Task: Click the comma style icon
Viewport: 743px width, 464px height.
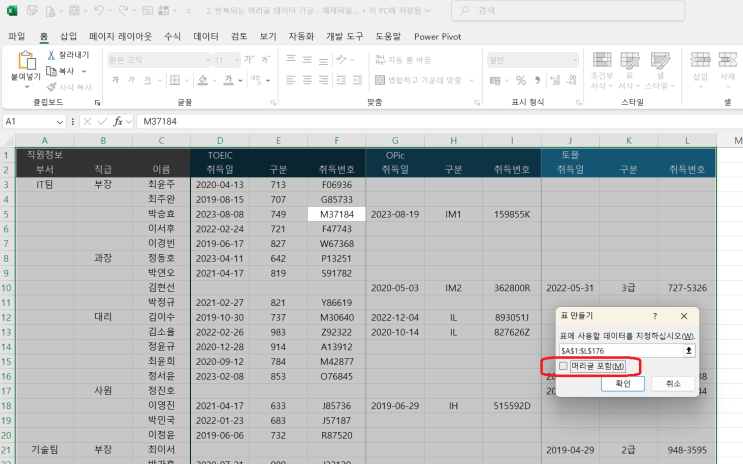Action: pos(537,80)
